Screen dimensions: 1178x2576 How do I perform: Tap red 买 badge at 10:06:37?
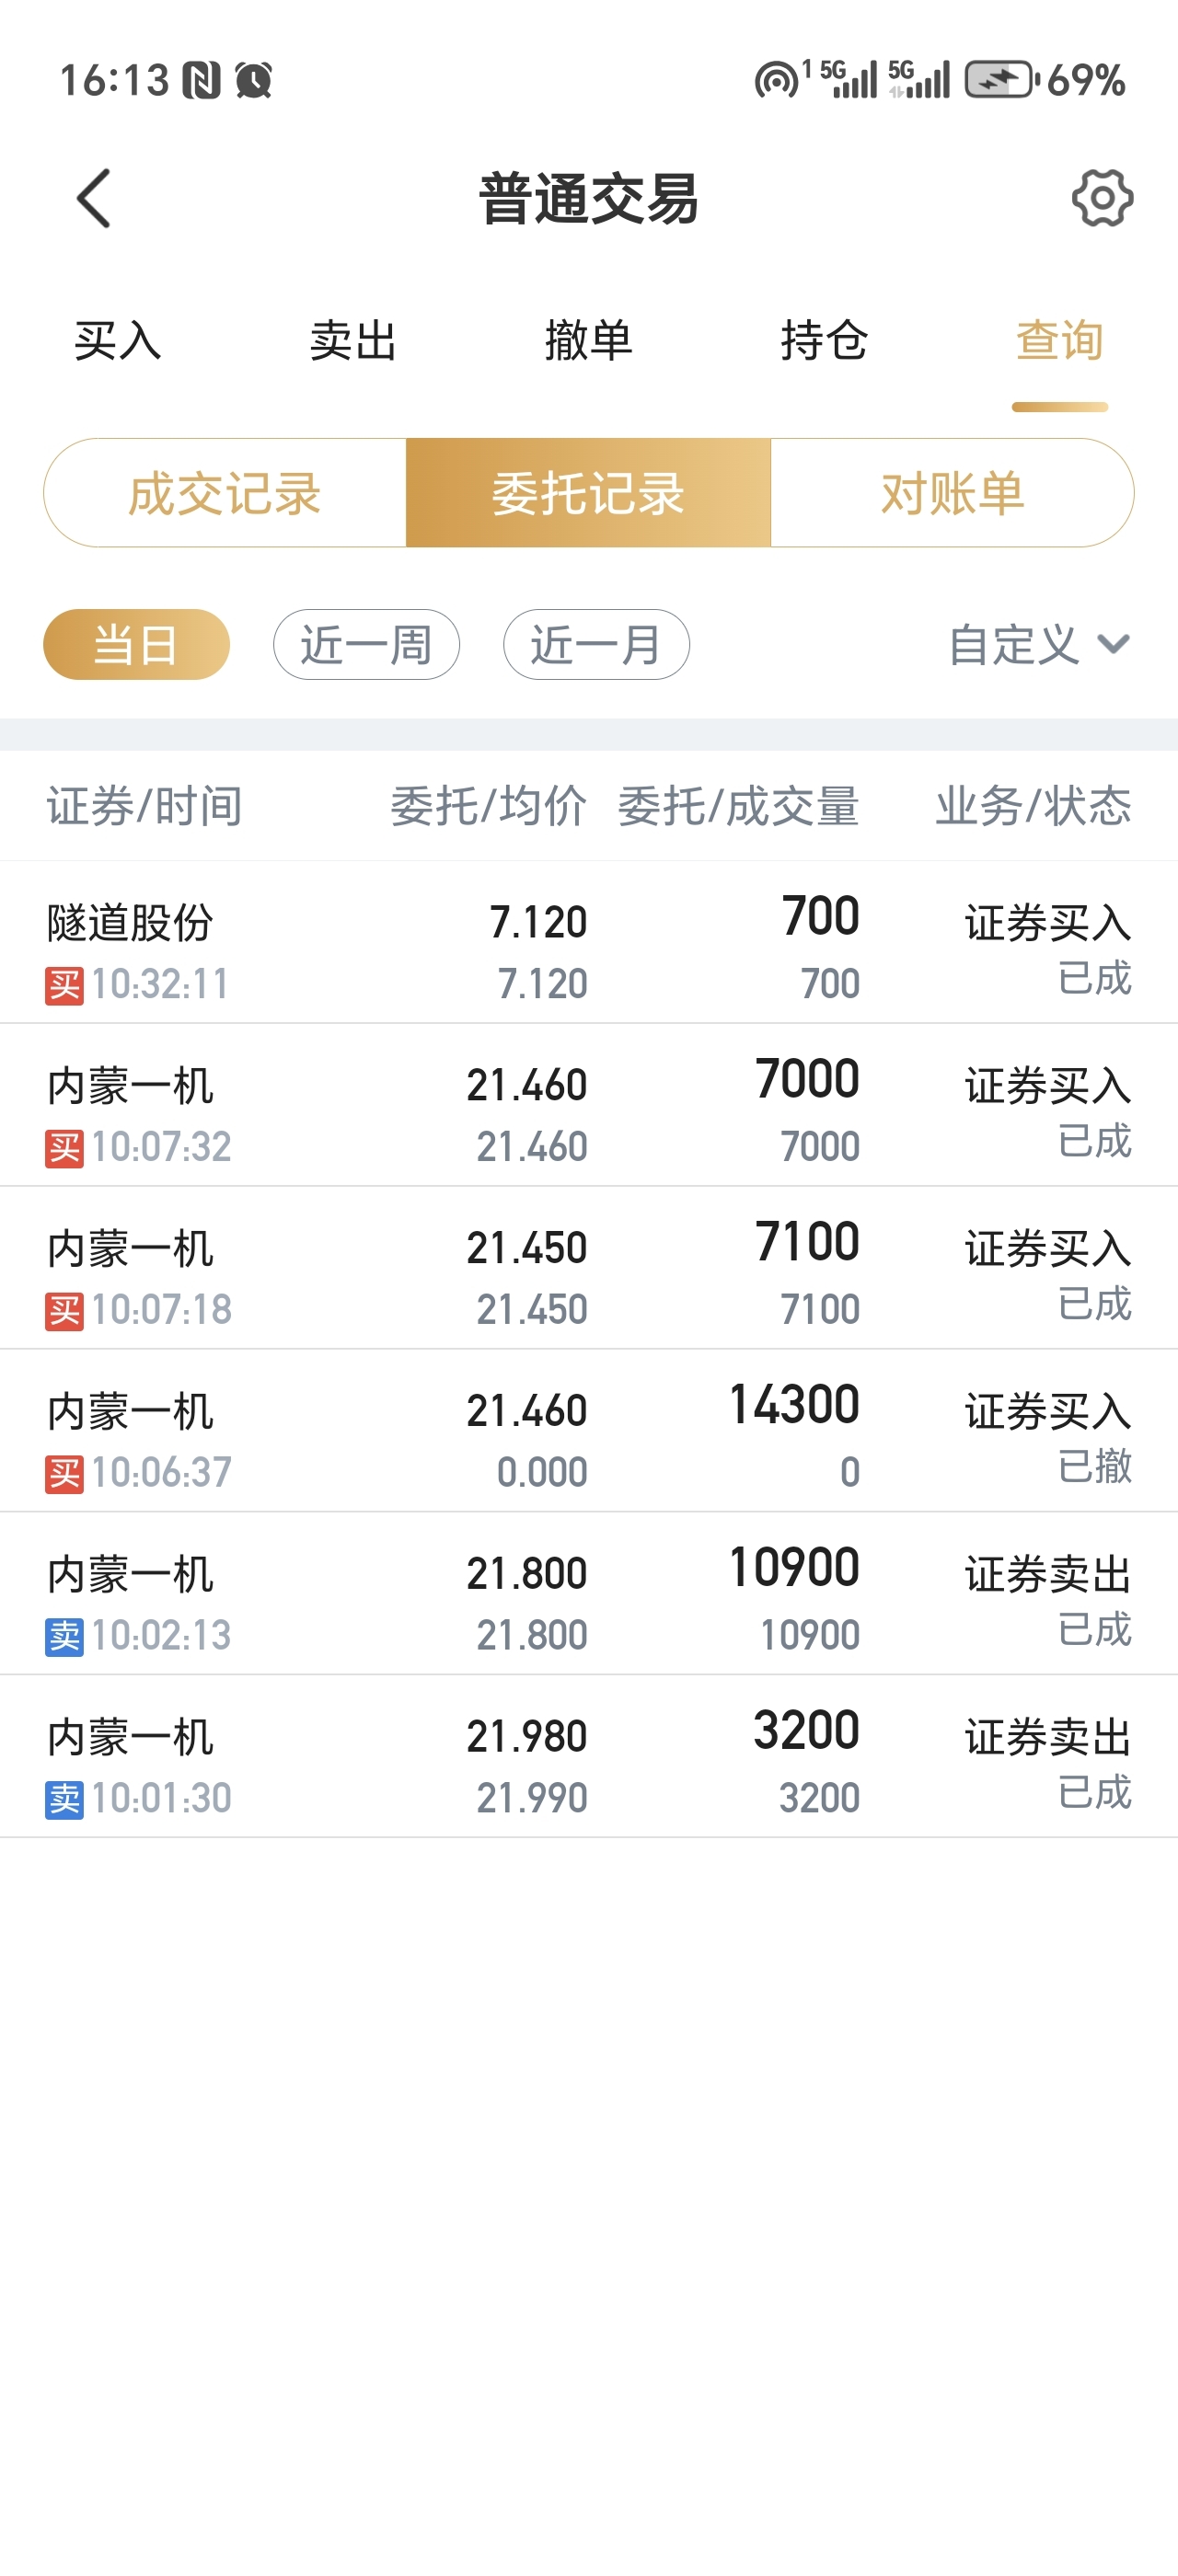coord(64,1474)
